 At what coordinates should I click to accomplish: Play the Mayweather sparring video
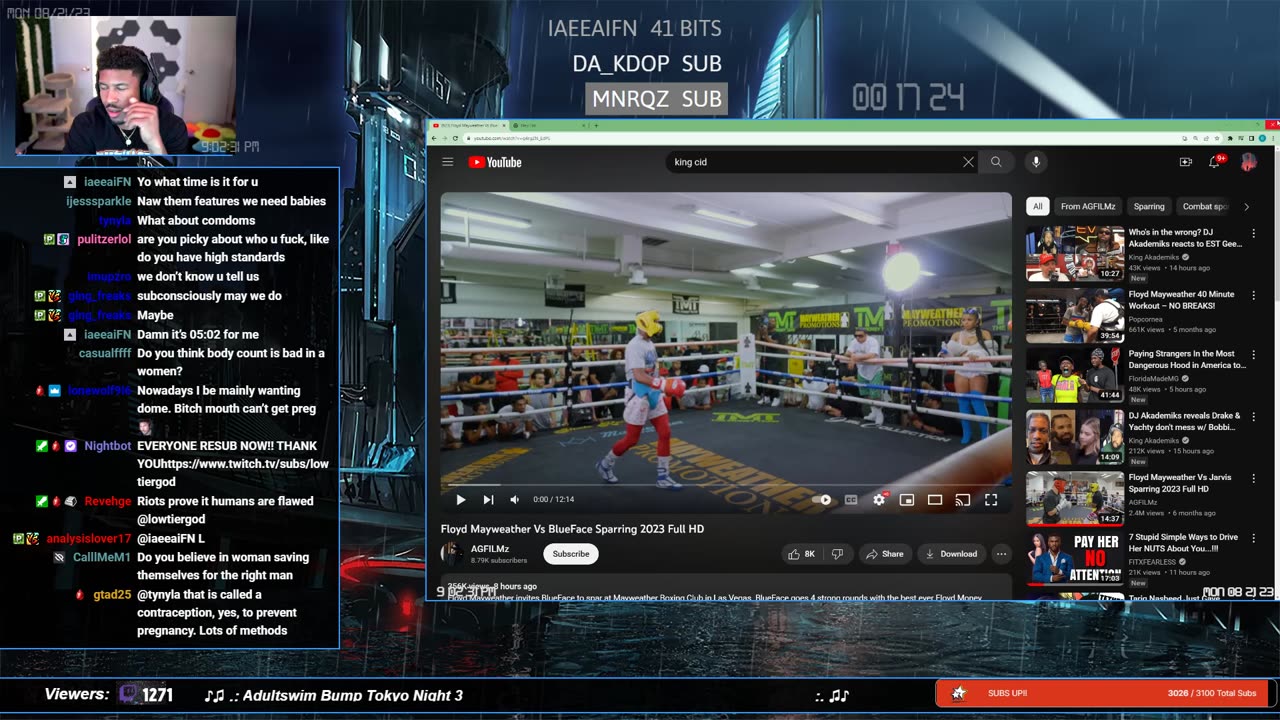461,500
